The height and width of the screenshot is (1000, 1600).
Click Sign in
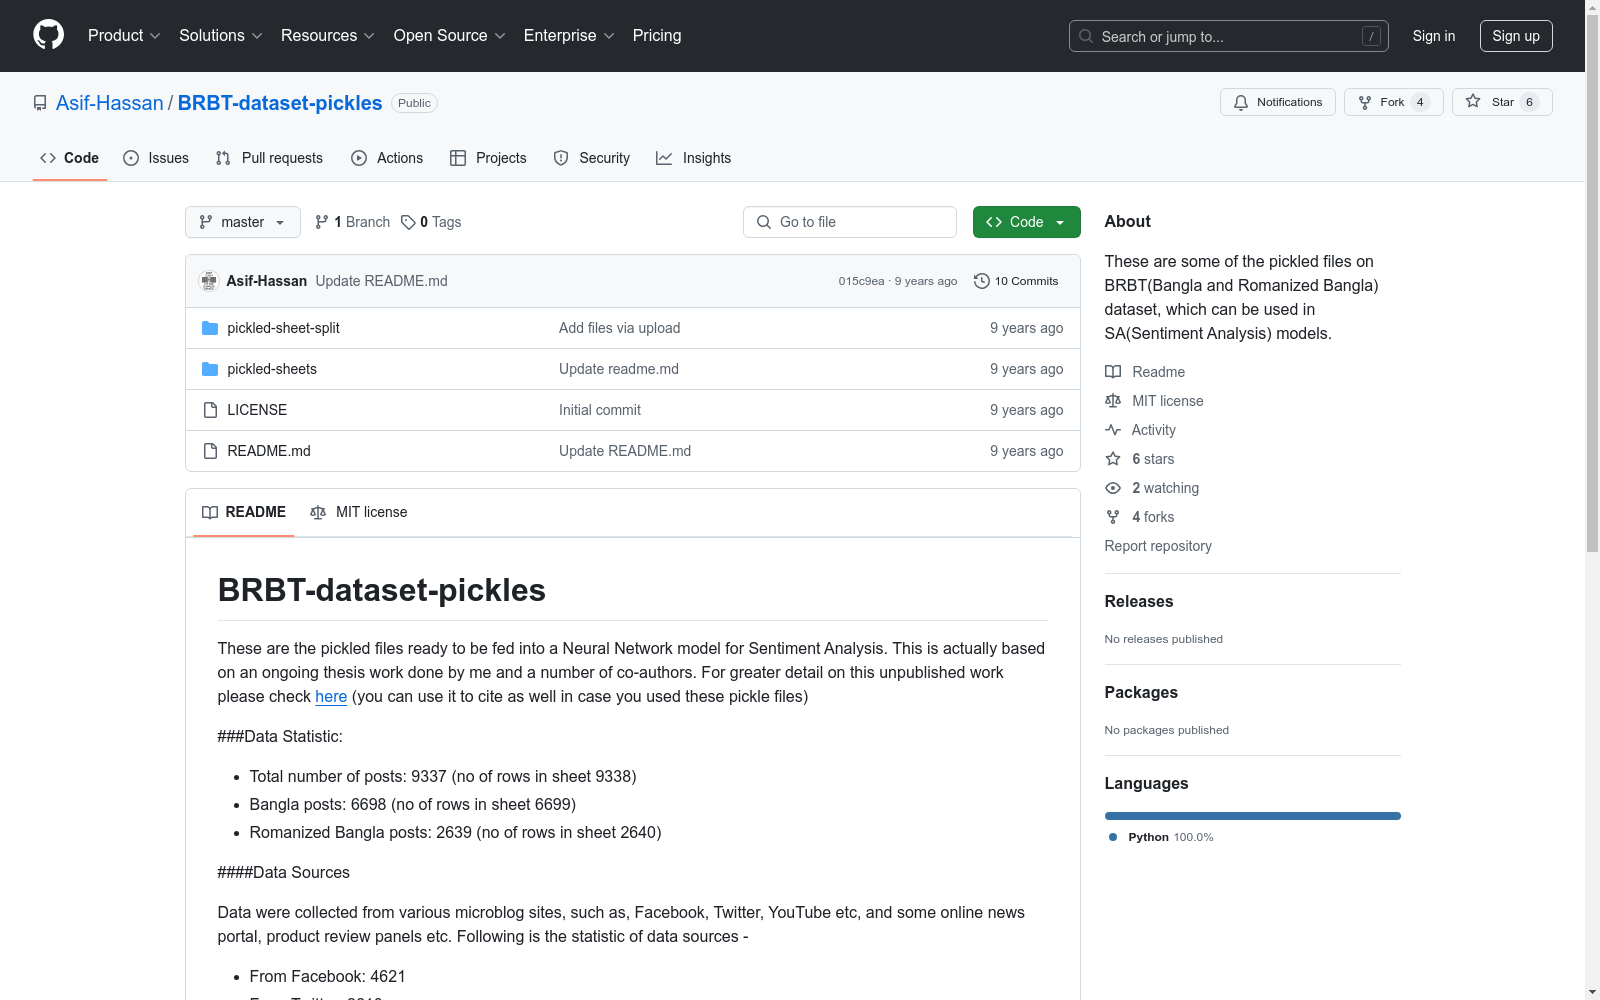(1434, 36)
